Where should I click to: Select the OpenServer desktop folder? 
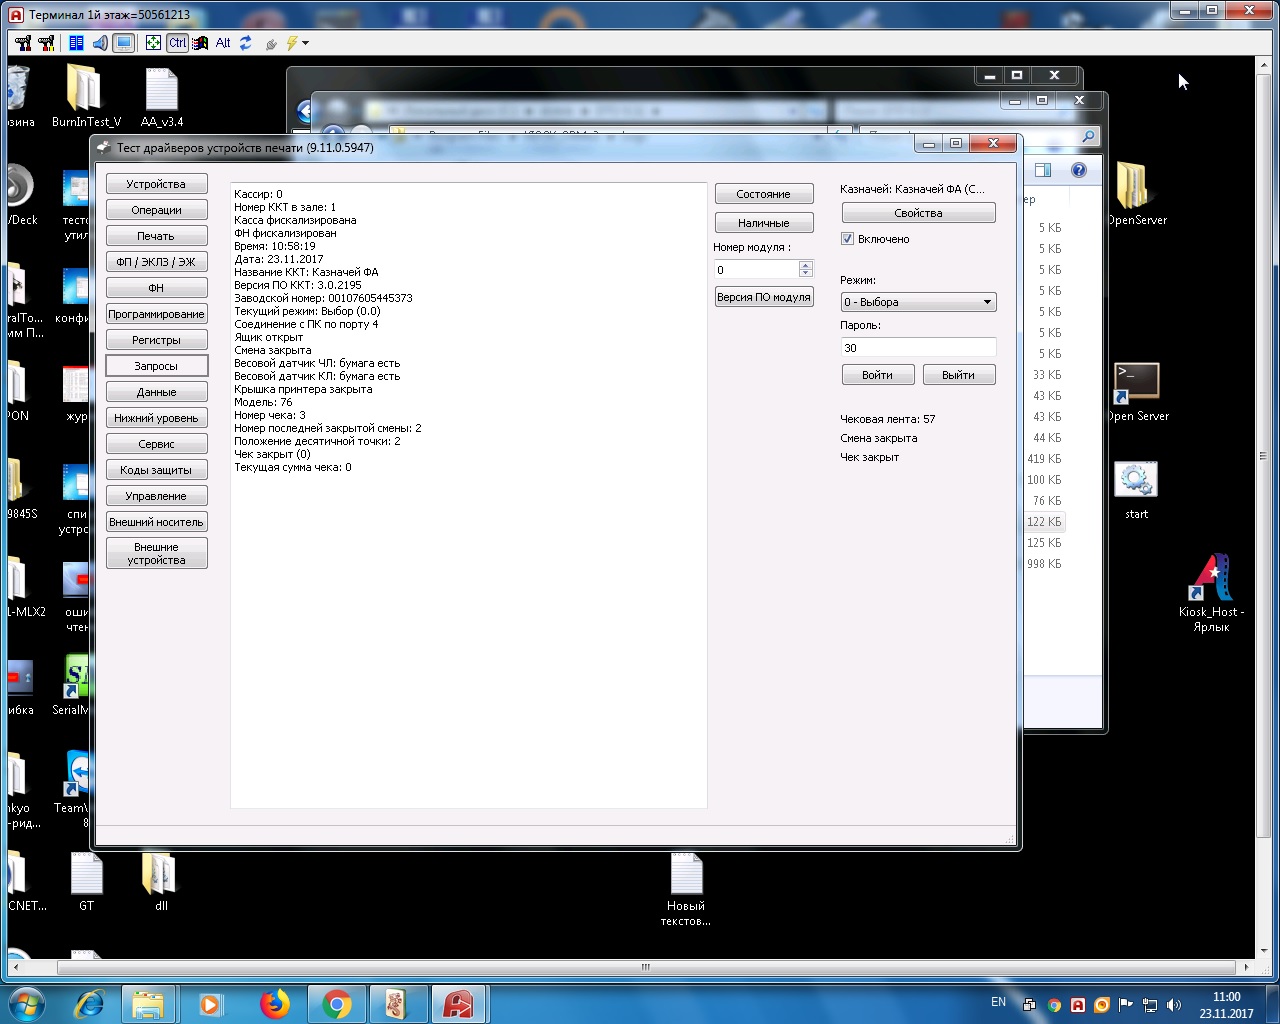(x=1135, y=194)
